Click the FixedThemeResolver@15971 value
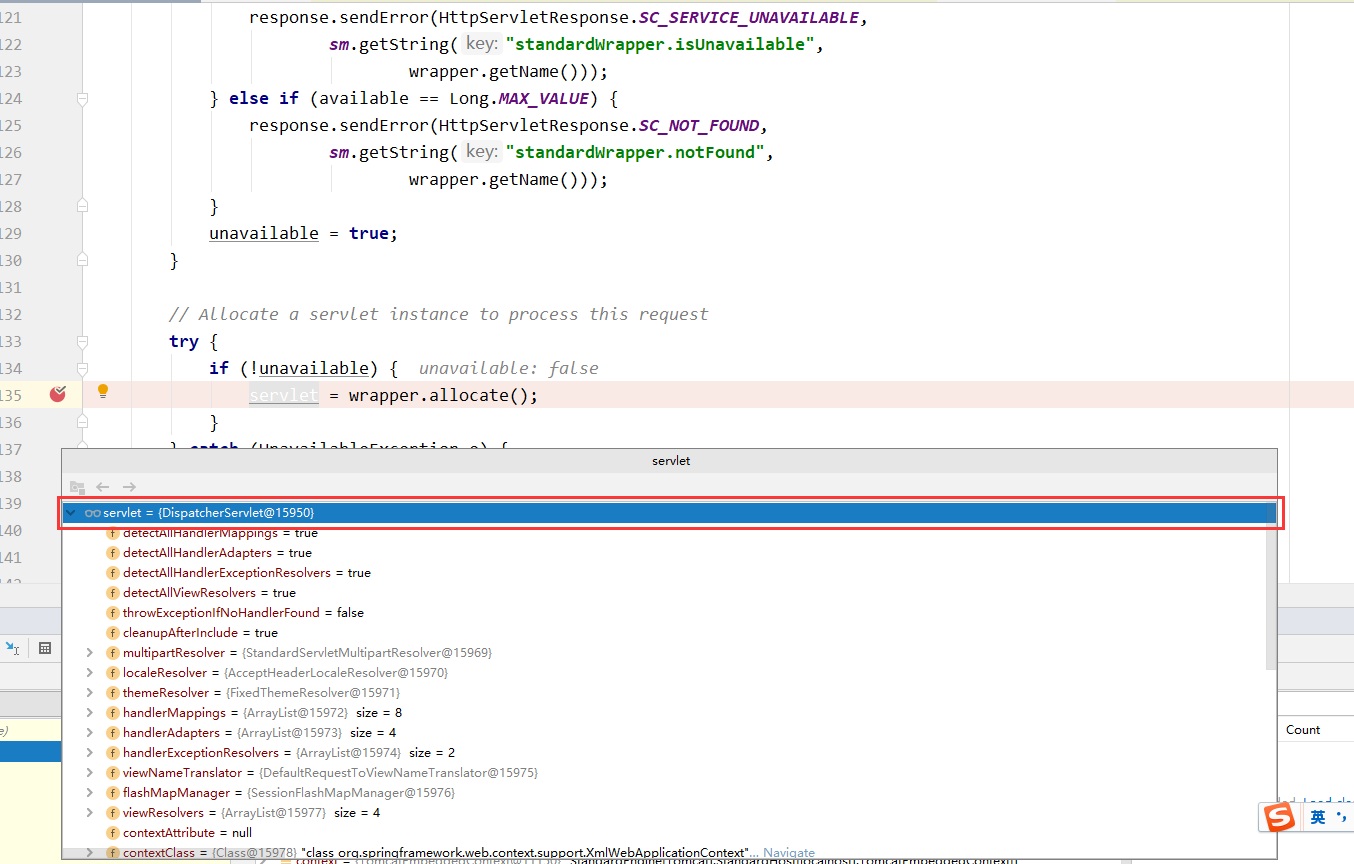Image resolution: width=1354 pixels, height=864 pixels. (x=313, y=693)
